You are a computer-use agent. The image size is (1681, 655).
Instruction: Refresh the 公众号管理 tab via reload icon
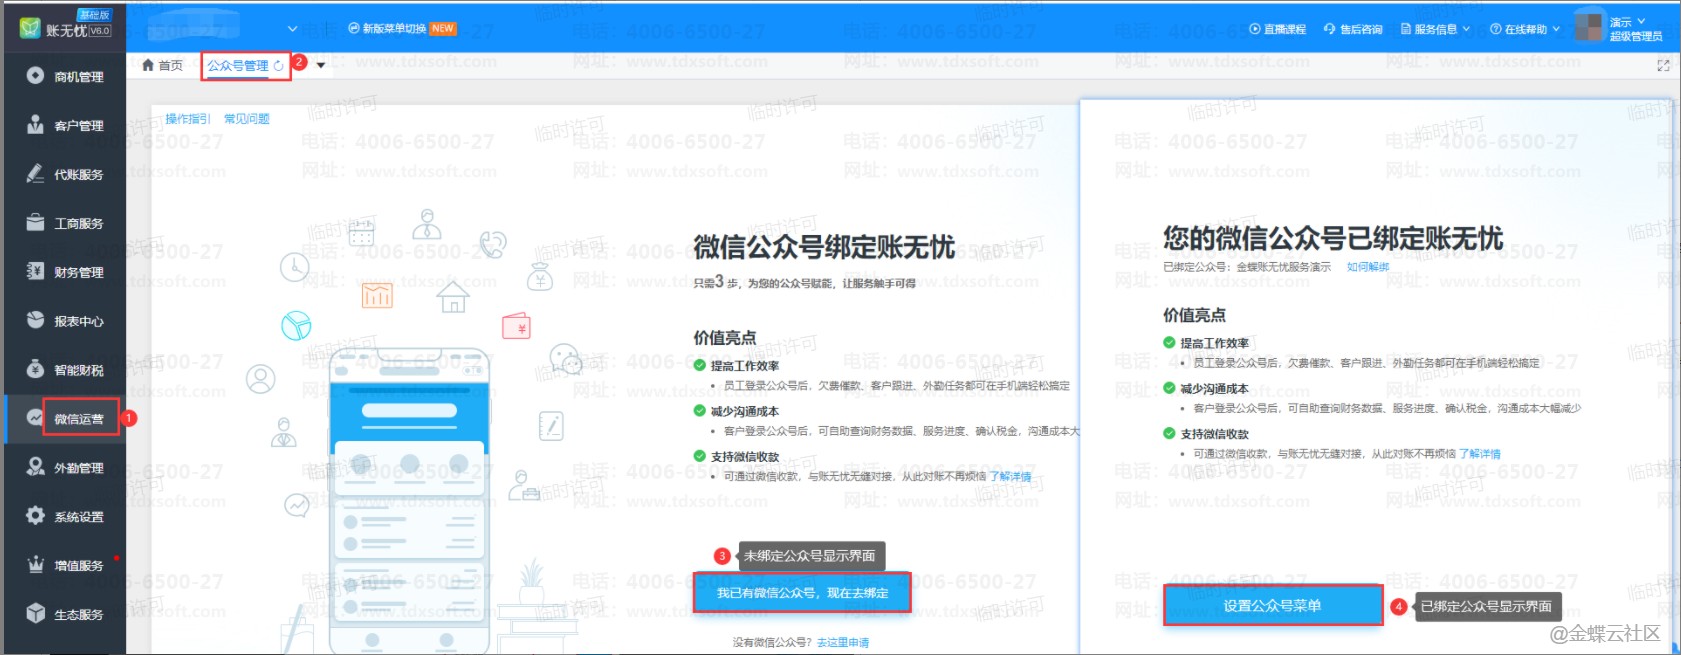pos(278,66)
